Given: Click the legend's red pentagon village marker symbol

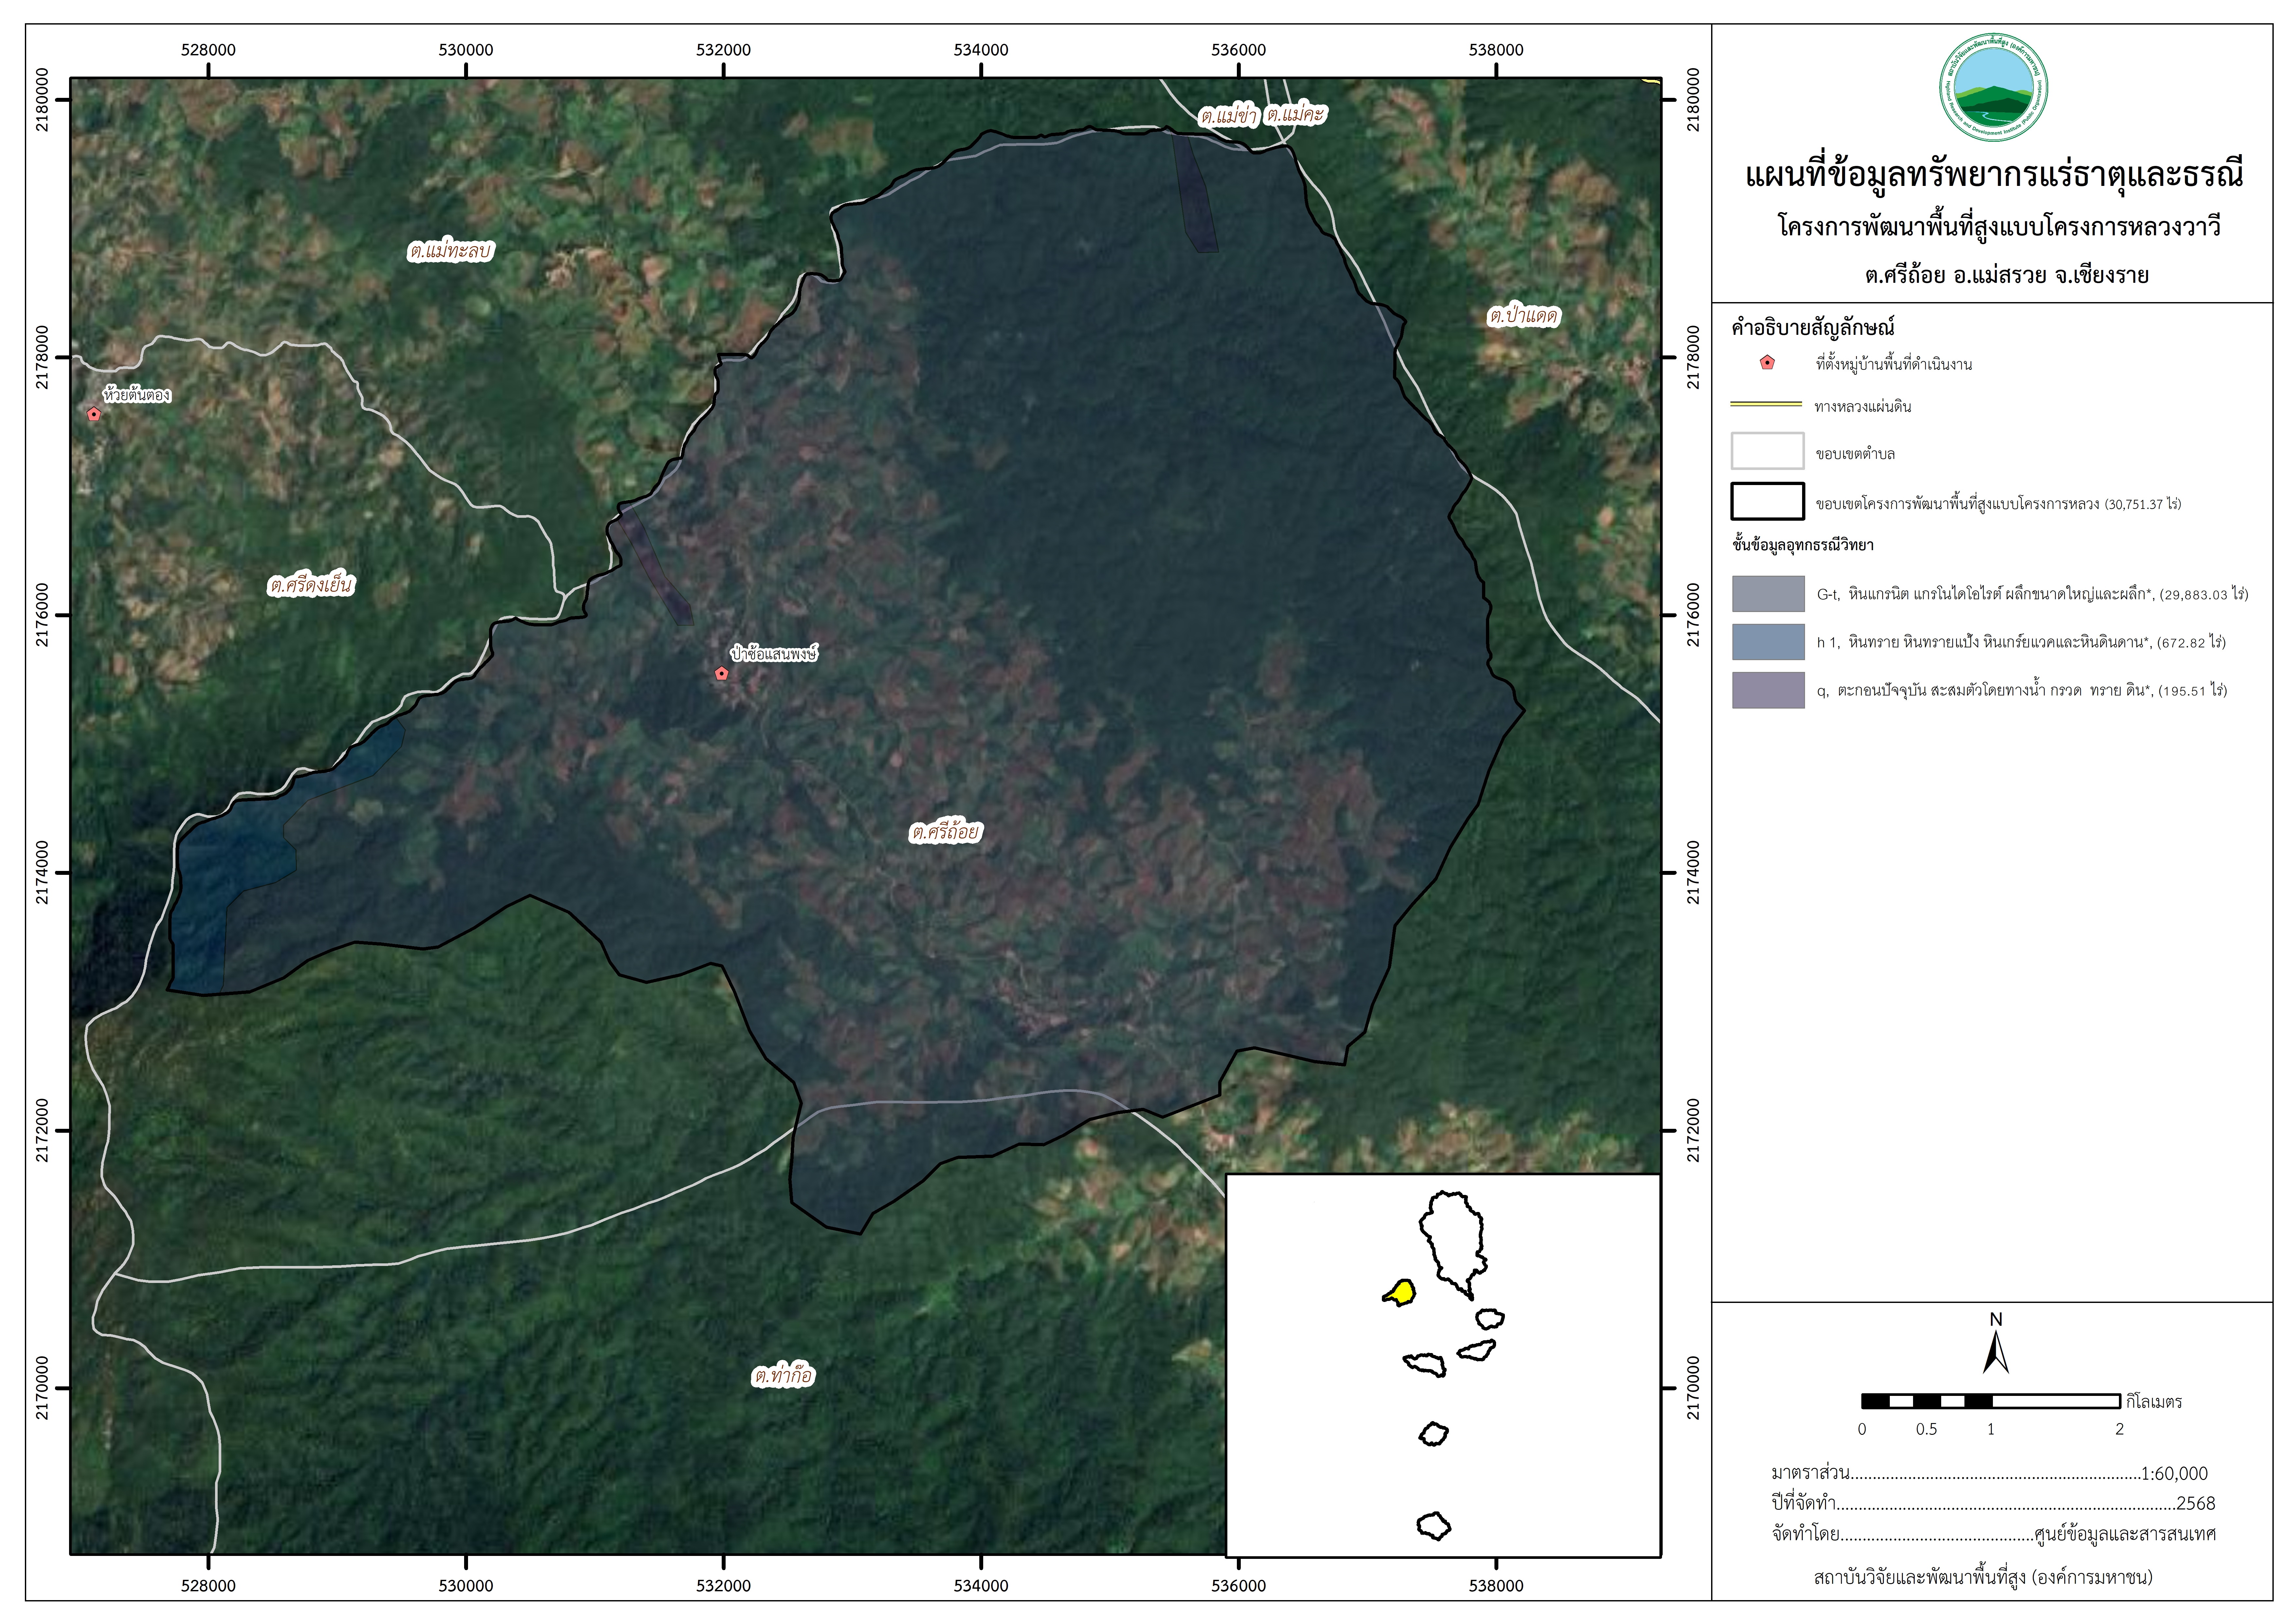Looking at the screenshot, I should click(x=1767, y=363).
